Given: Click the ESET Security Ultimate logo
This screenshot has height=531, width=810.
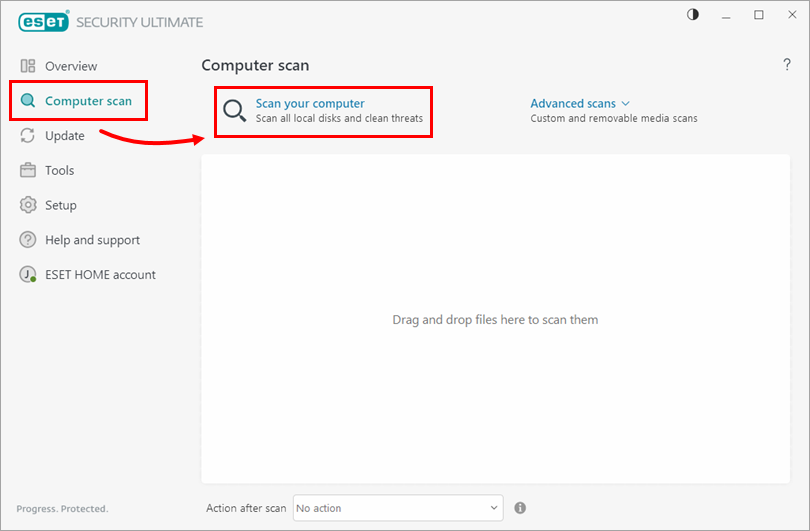Looking at the screenshot, I should pos(39,22).
